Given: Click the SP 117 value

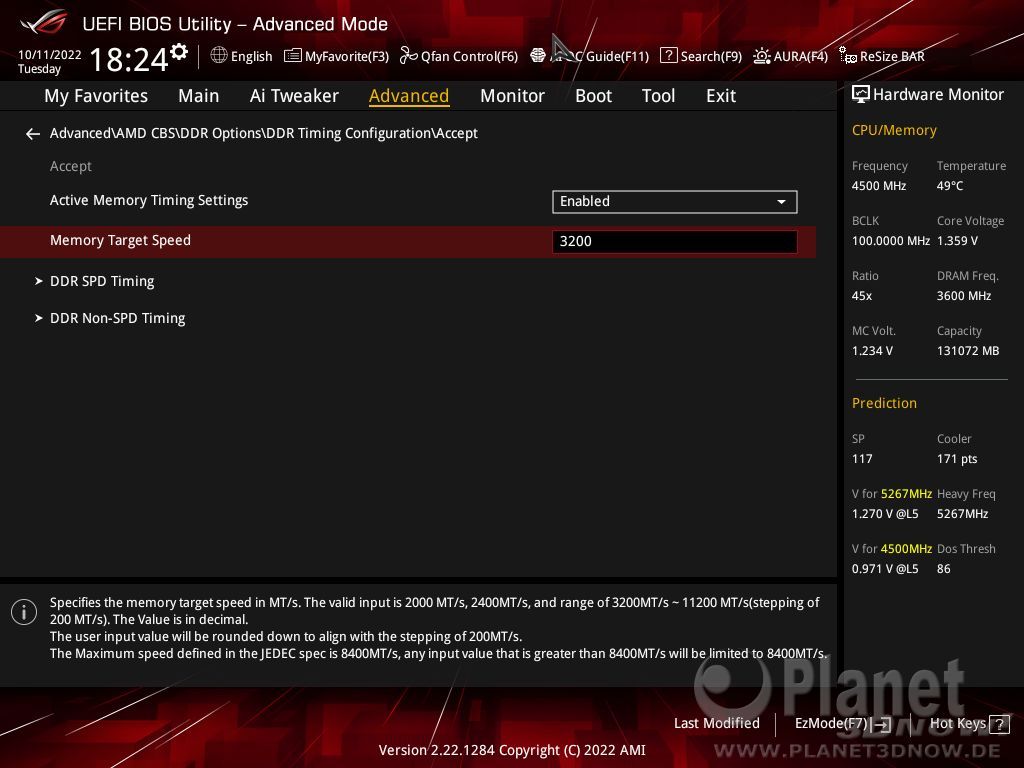Looking at the screenshot, I should (862, 459).
